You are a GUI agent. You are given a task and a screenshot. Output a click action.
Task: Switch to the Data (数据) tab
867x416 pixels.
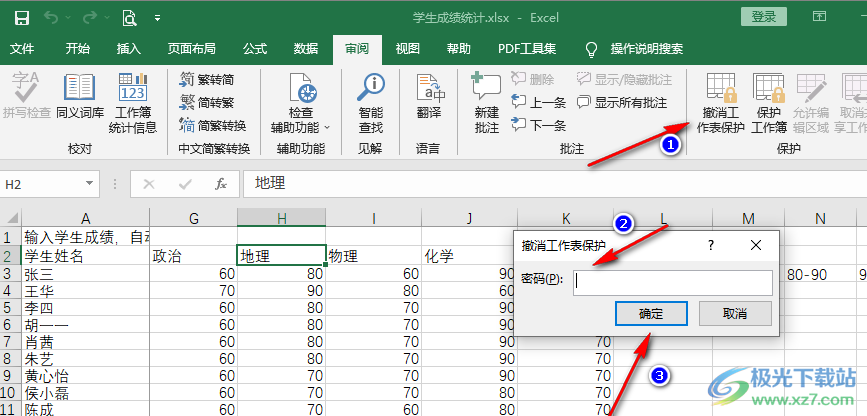pyautogui.click(x=306, y=48)
